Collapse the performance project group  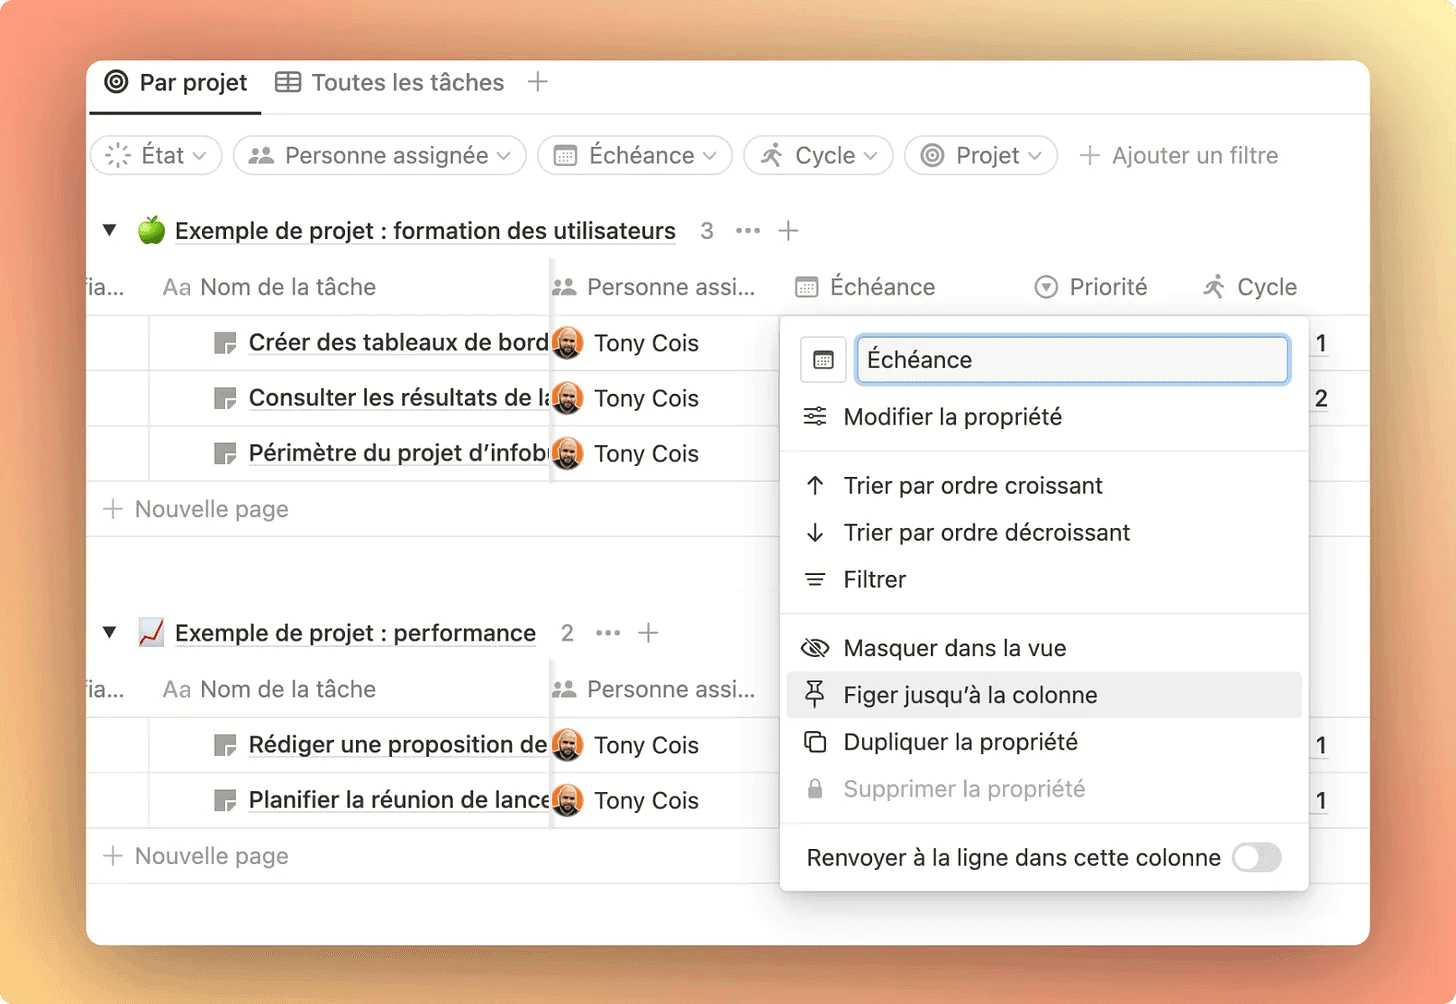click(x=110, y=633)
